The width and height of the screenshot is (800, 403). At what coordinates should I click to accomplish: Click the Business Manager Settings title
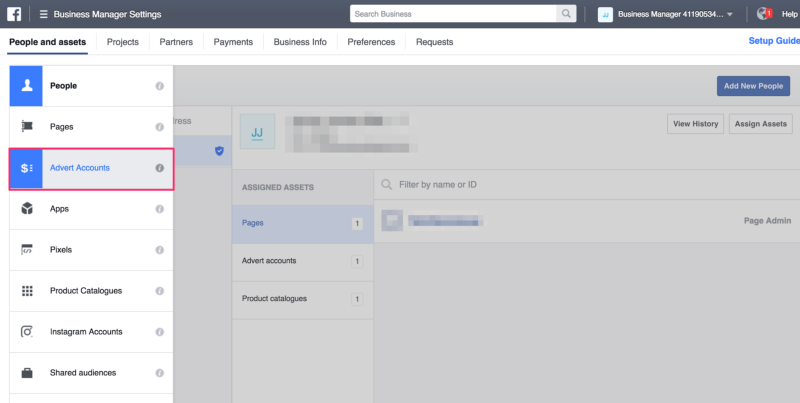click(107, 14)
